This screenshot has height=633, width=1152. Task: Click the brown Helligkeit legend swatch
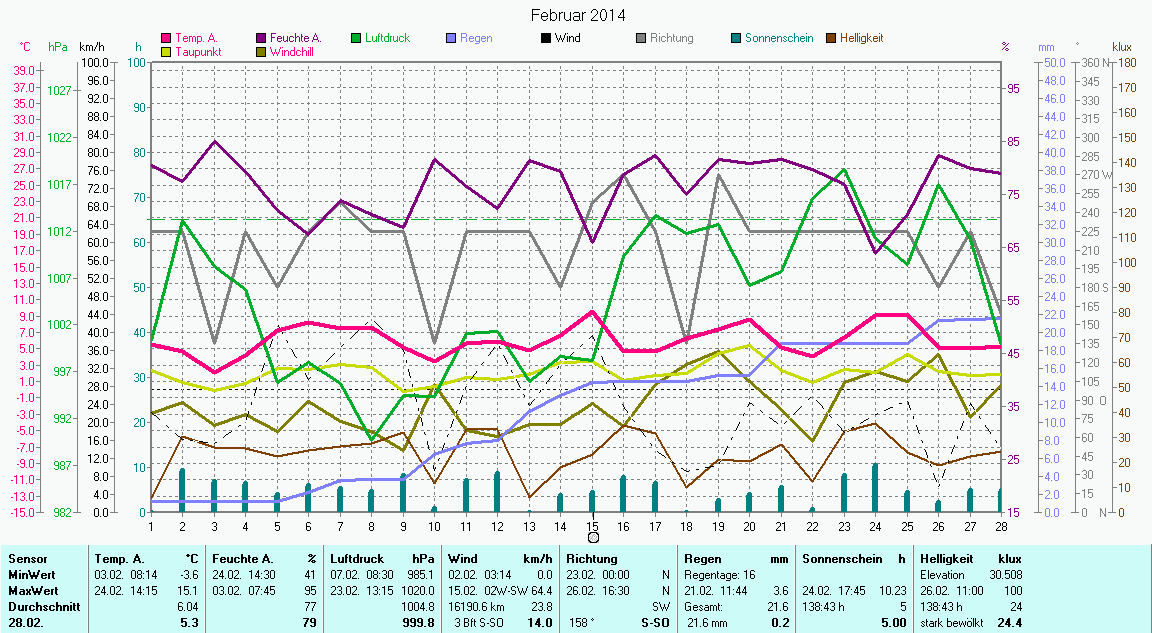(x=832, y=38)
